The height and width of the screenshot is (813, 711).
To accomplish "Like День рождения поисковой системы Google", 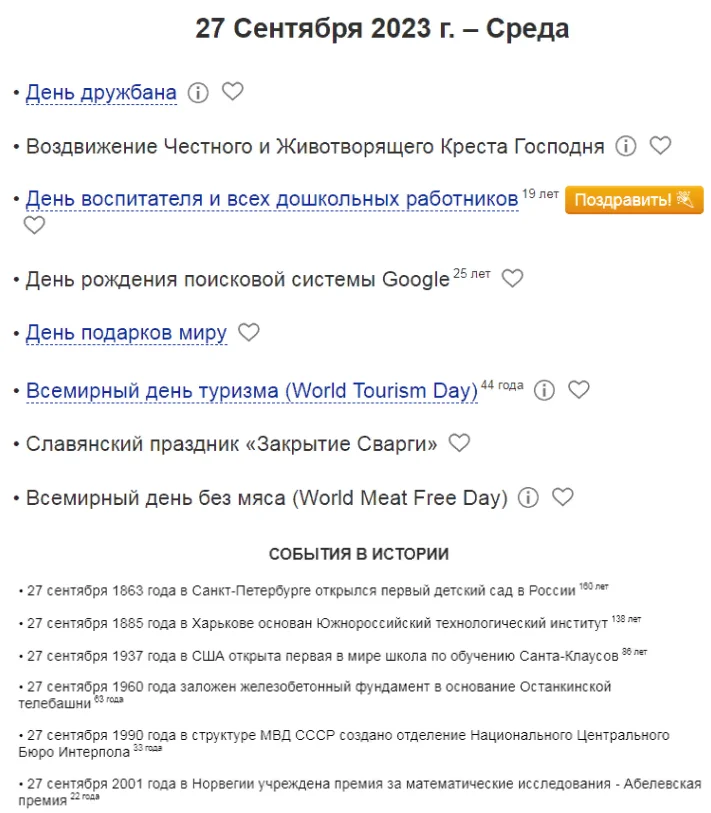I will coord(512,279).
